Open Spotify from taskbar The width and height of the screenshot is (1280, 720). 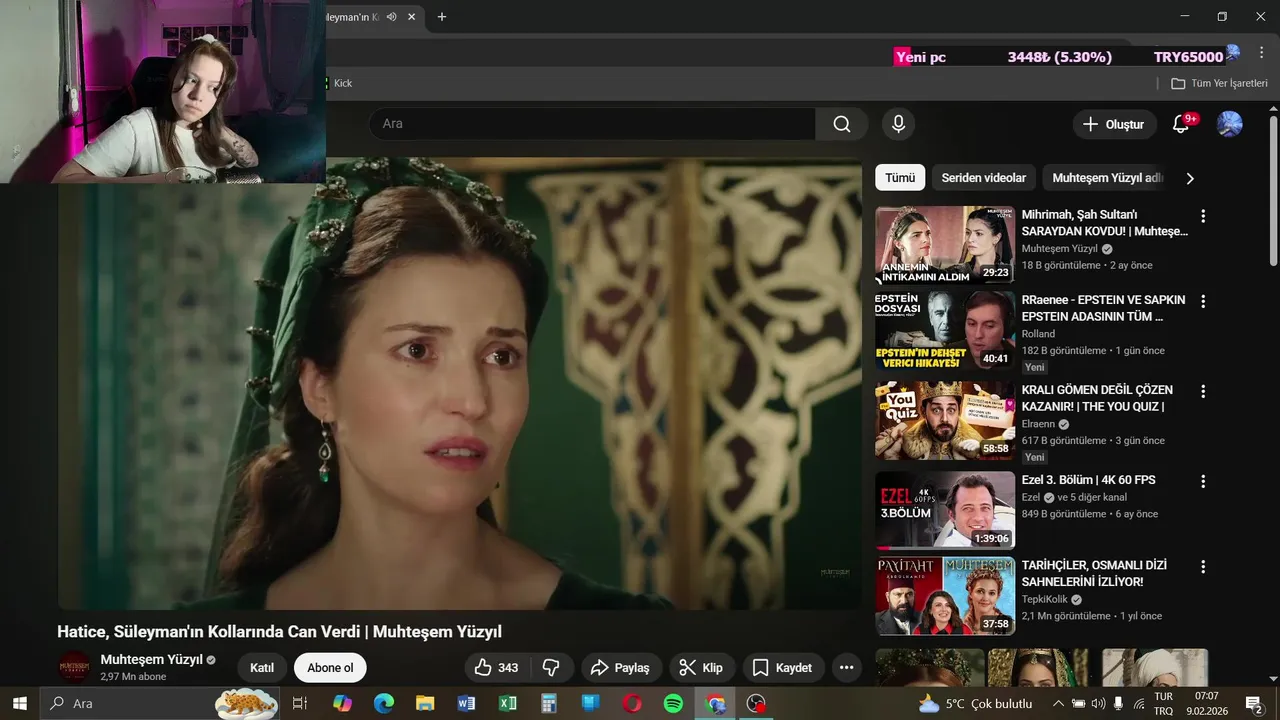(x=673, y=703)
